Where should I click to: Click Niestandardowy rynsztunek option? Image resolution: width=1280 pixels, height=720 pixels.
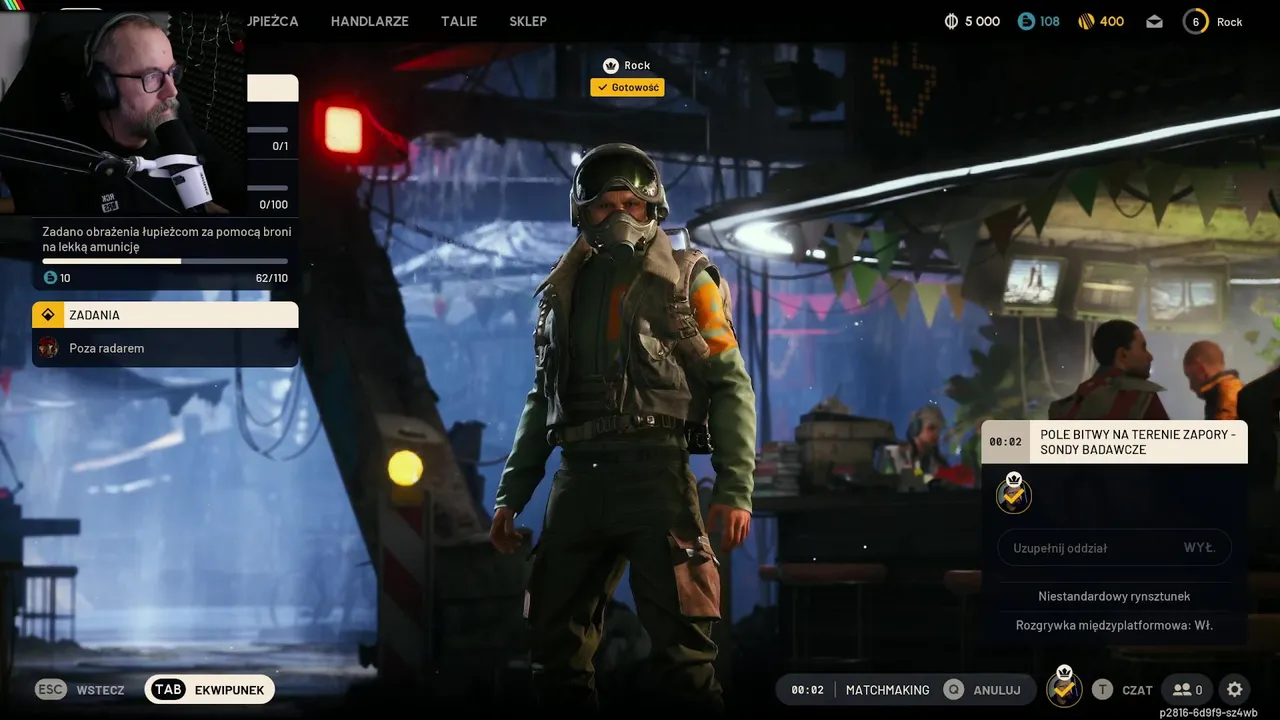coord(1114,596)
